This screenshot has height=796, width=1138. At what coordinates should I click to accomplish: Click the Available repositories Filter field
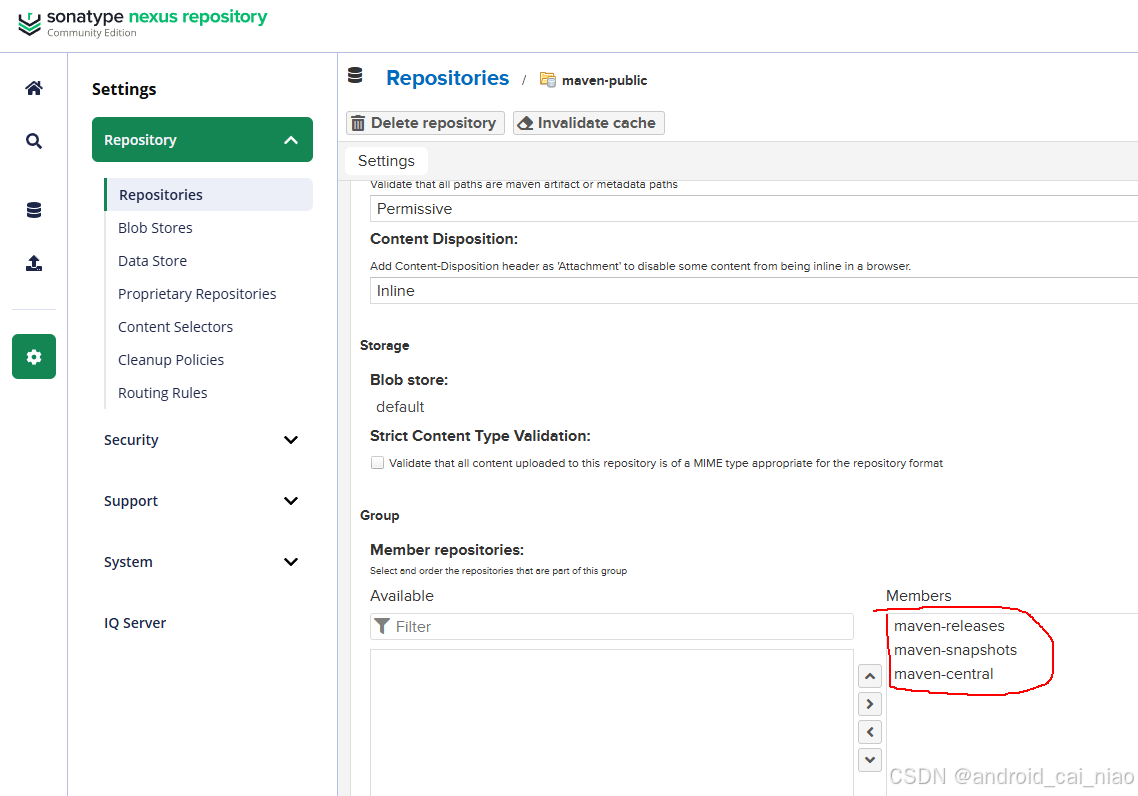coord(612,626)
